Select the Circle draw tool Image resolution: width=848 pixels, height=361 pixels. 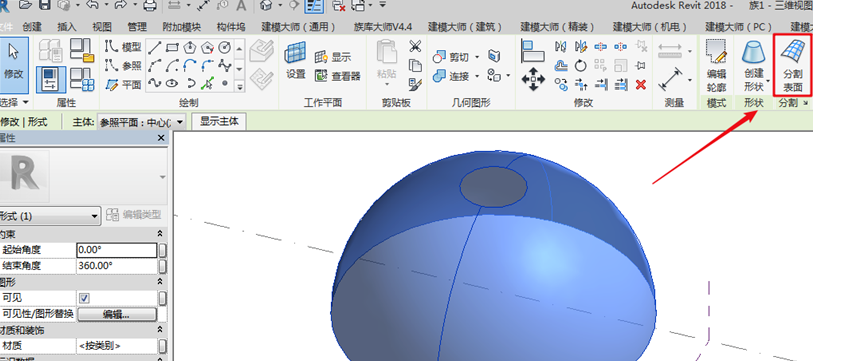tap(224, 48)
